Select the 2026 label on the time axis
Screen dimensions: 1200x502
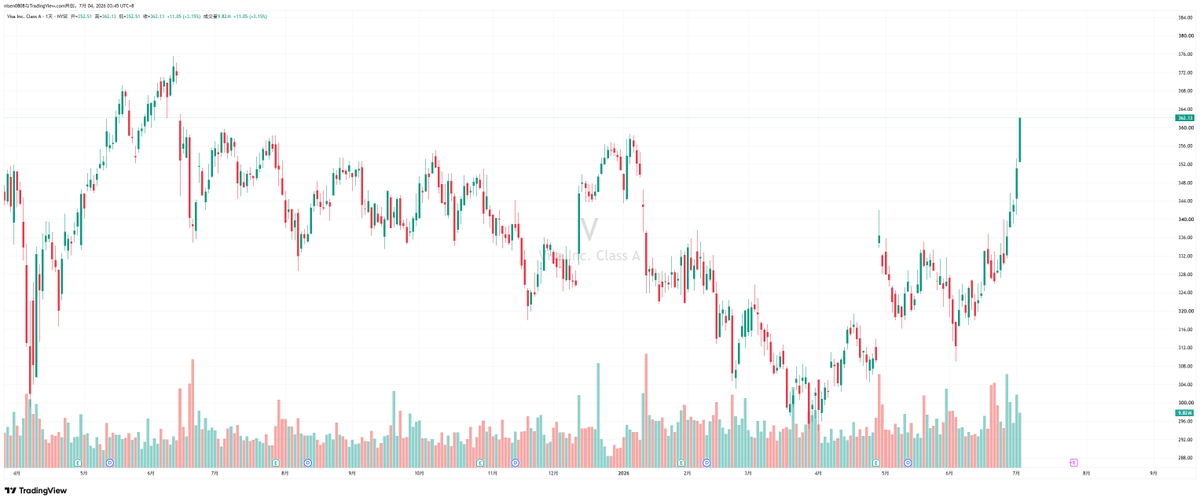623,472
